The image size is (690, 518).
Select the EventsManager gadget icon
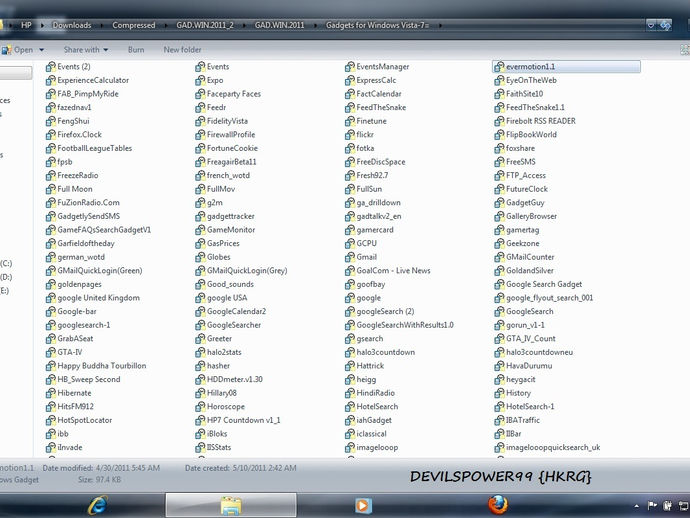350,66
